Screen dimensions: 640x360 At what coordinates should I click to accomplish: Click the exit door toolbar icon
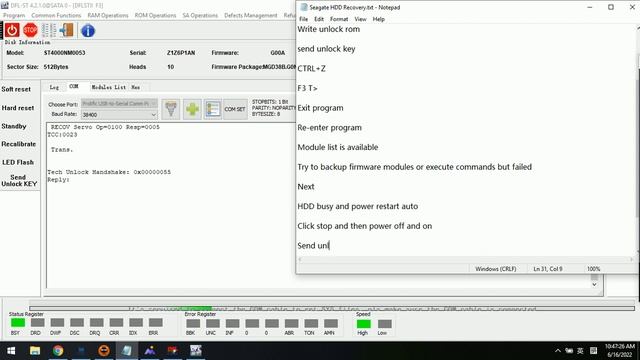click(x=66, y=30)
